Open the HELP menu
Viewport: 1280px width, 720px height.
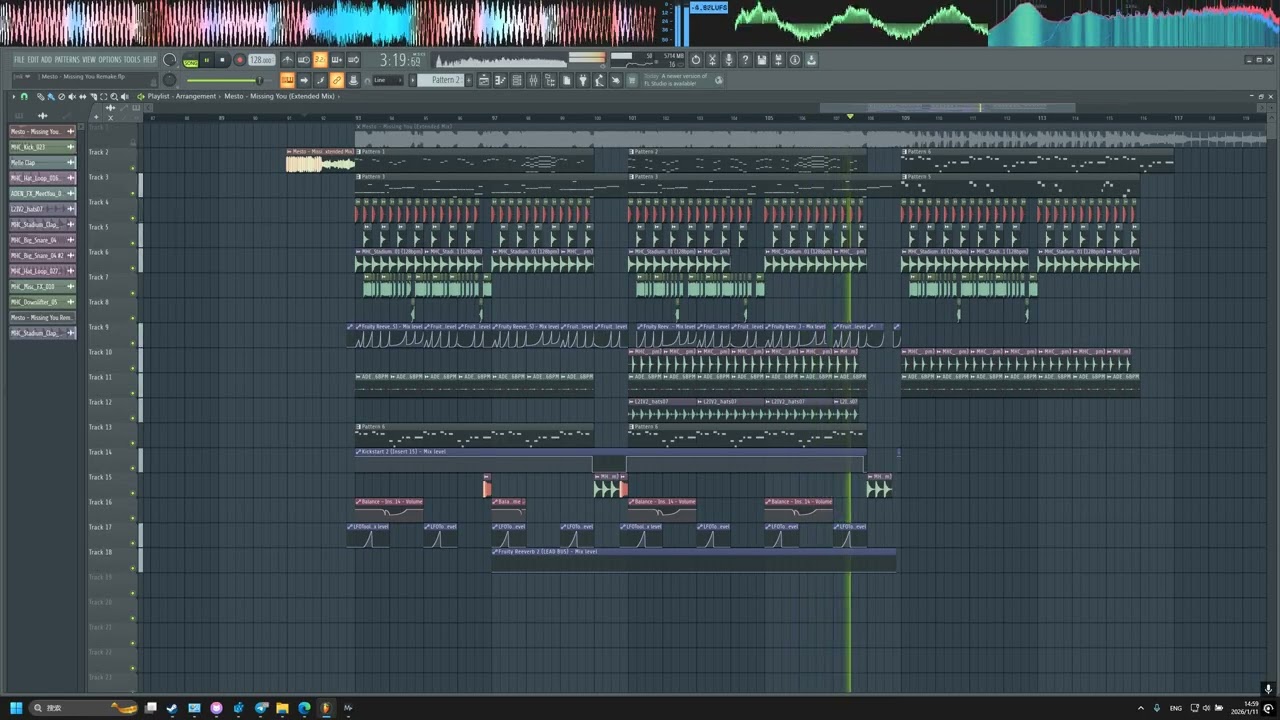point(150,60)
